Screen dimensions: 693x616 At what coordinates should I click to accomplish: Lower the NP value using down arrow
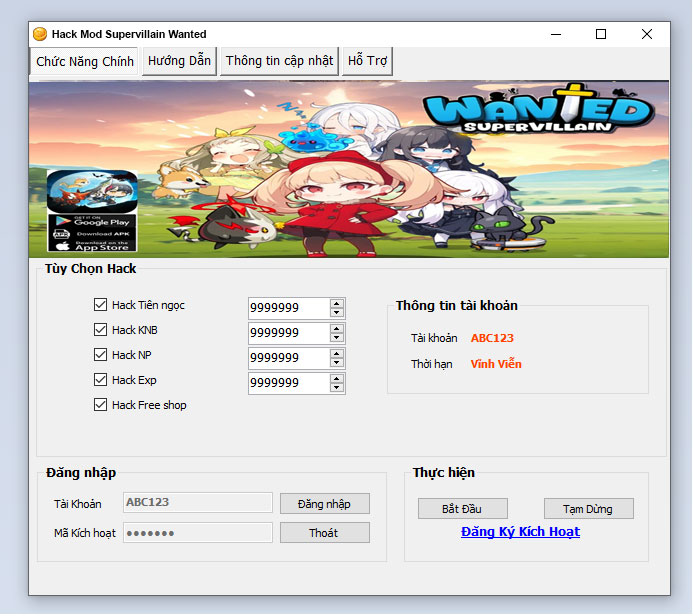point(337,362)
